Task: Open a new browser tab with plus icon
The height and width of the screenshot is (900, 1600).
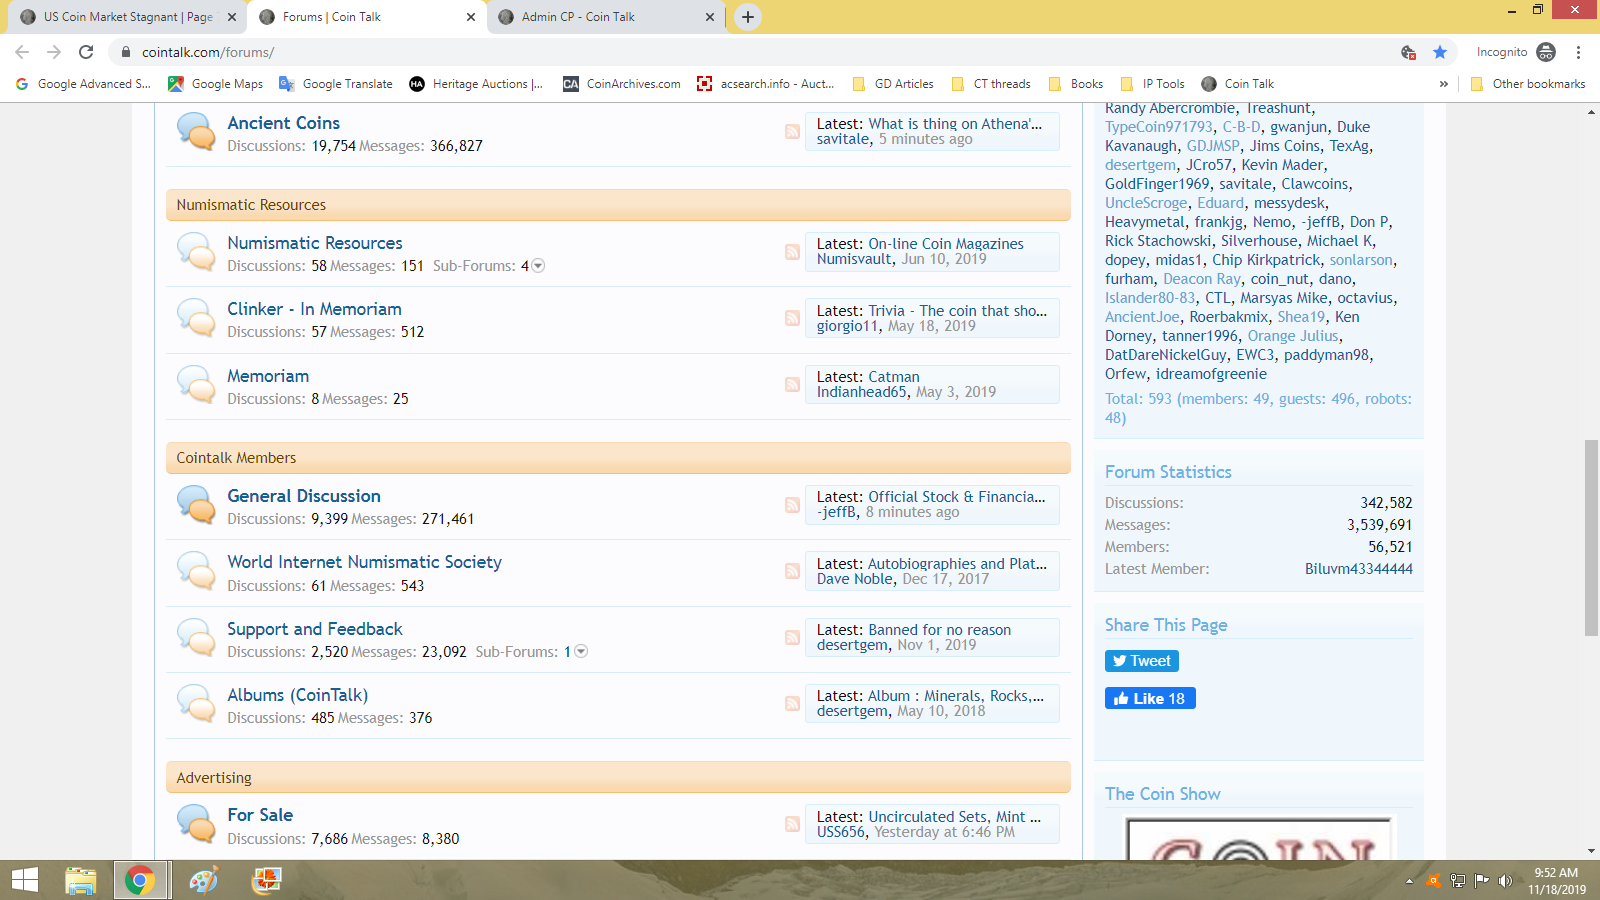Action: 747,17
